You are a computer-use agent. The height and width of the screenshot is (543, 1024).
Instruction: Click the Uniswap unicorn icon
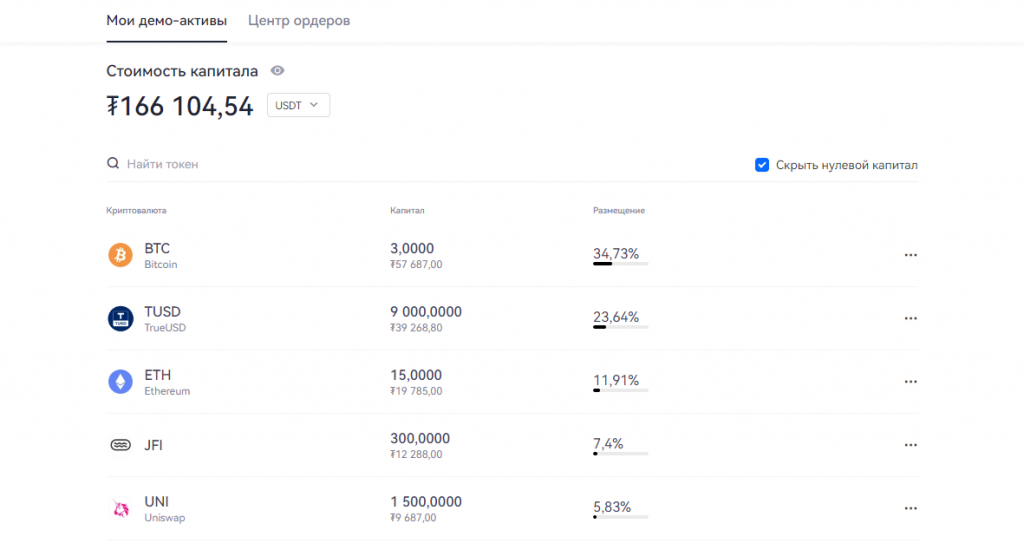[120, 508]
